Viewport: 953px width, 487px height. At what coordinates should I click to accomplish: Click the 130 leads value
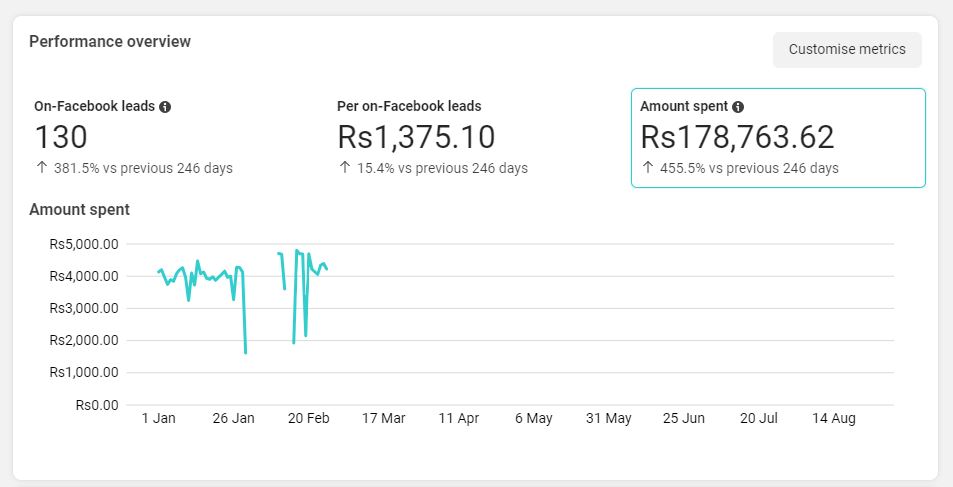(x=61, y=137)
